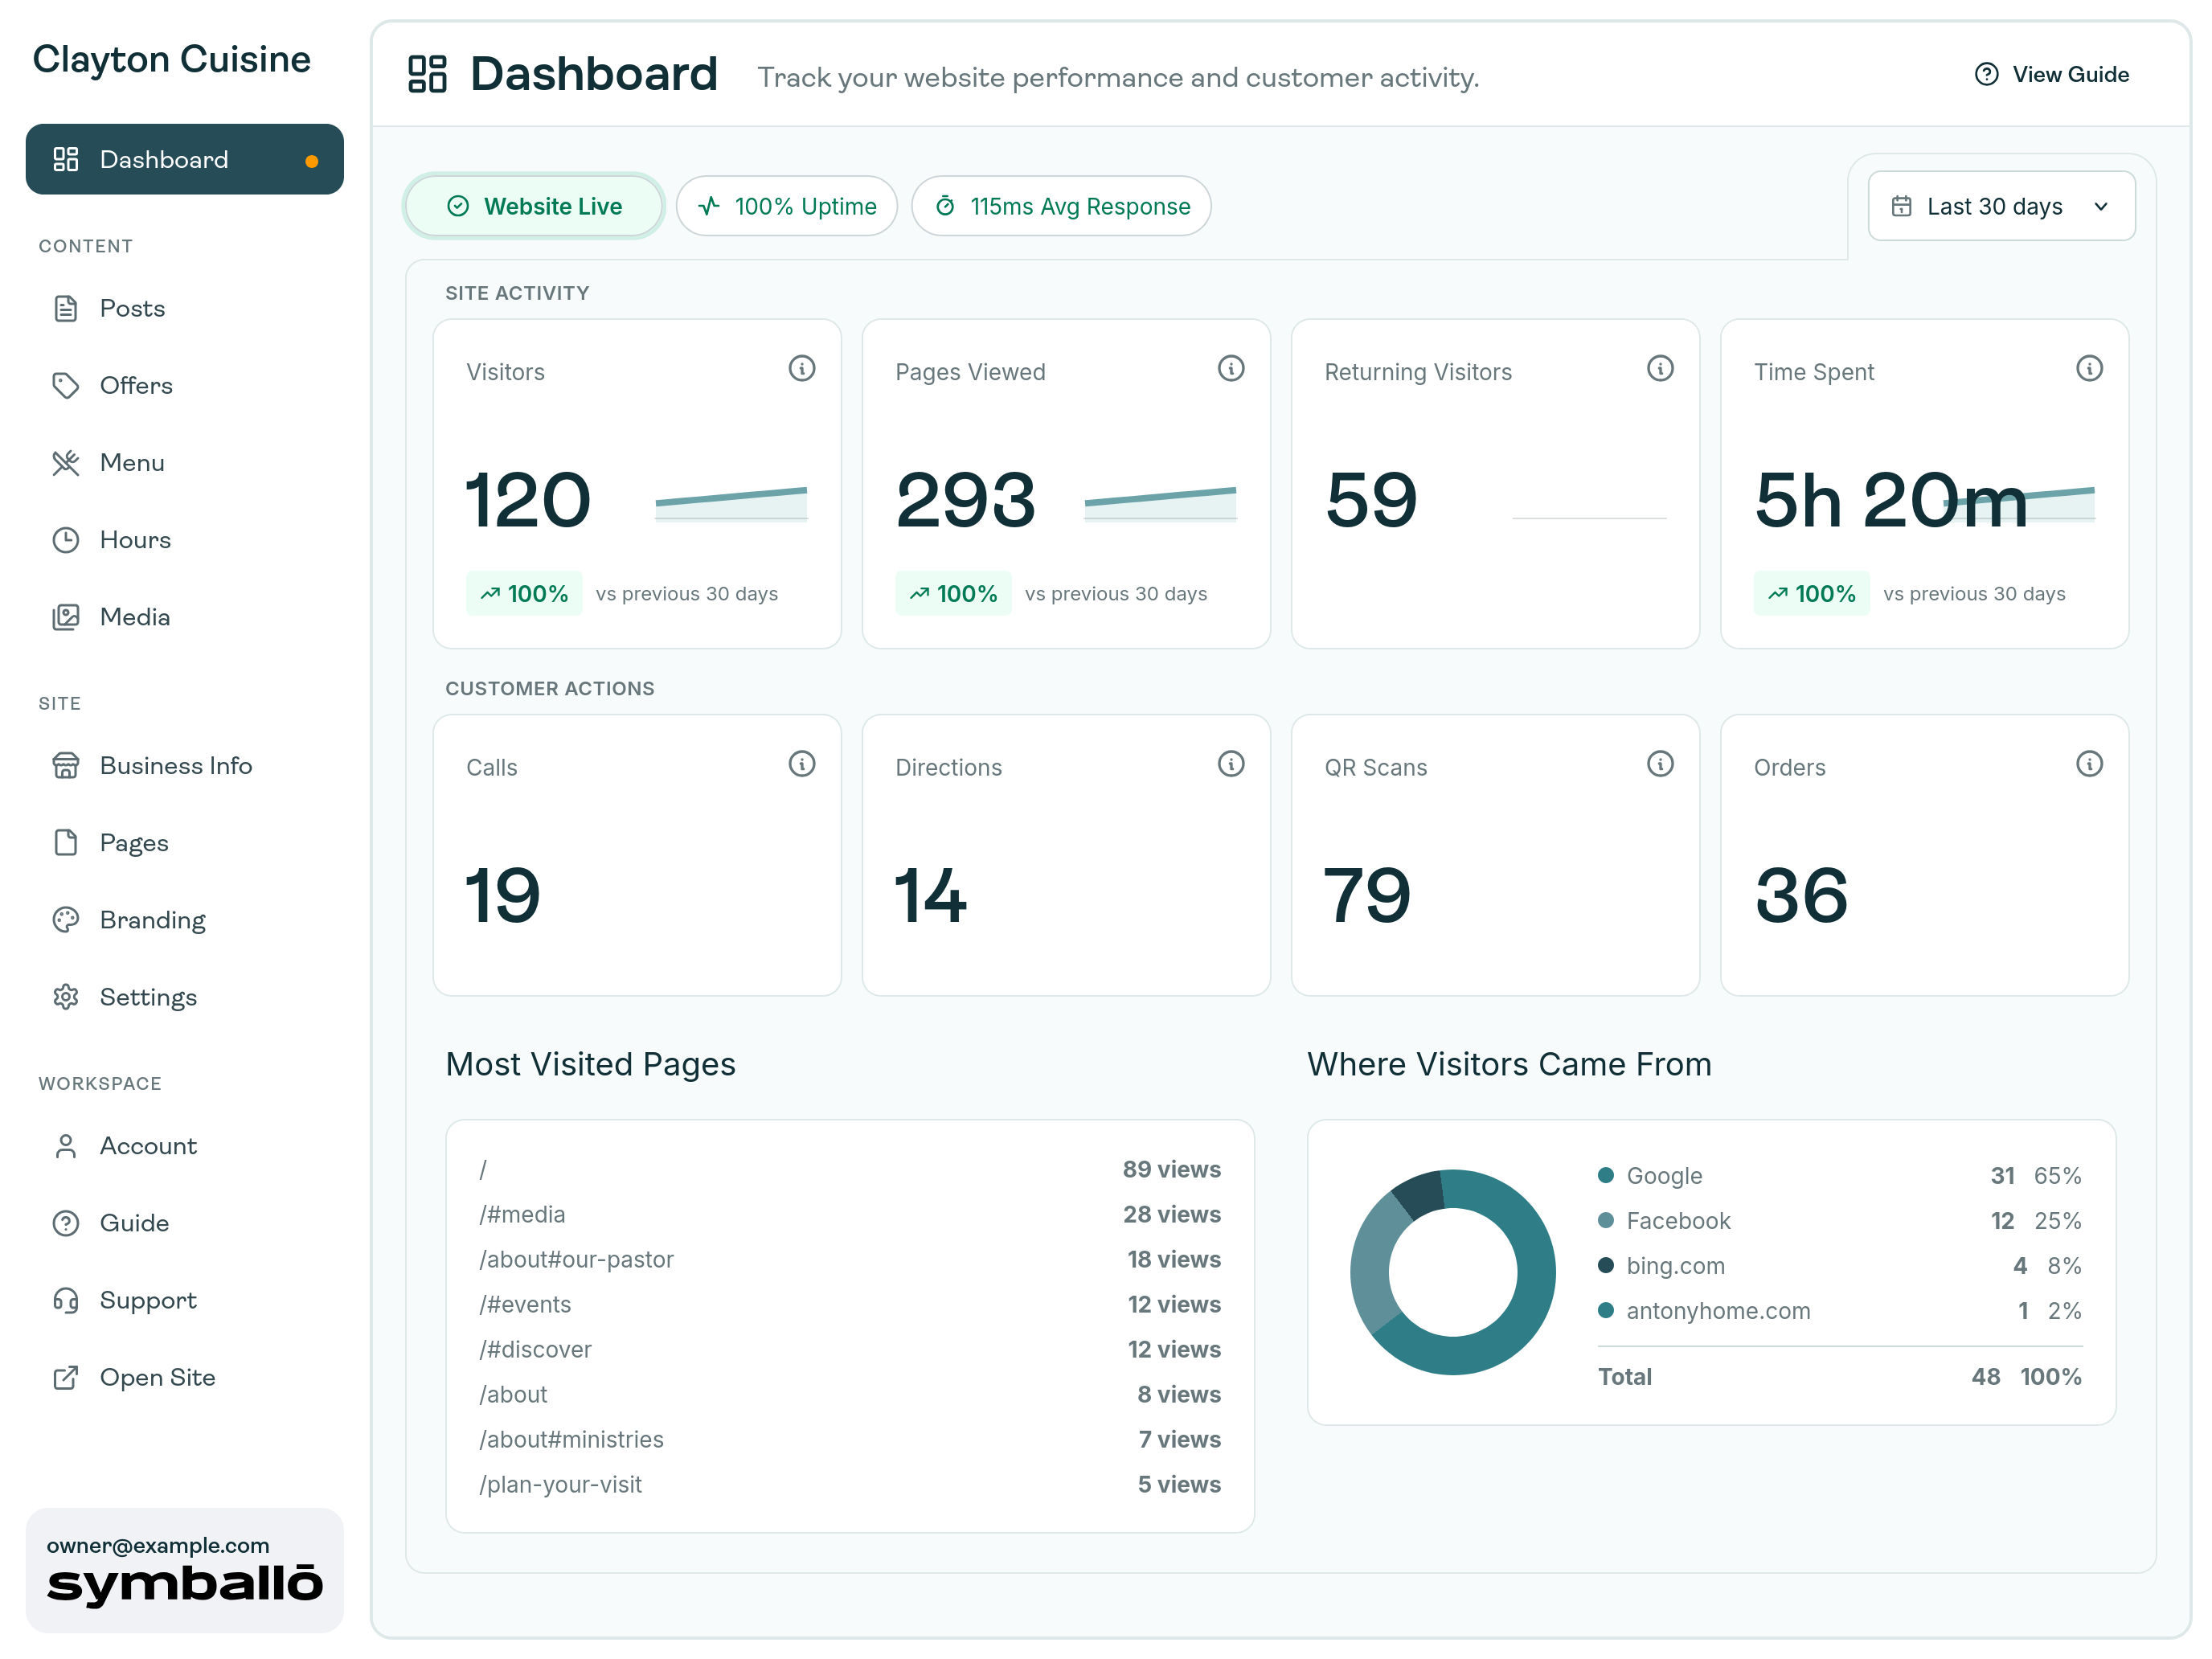Click the QR Scans info icon

(1660, 764)
